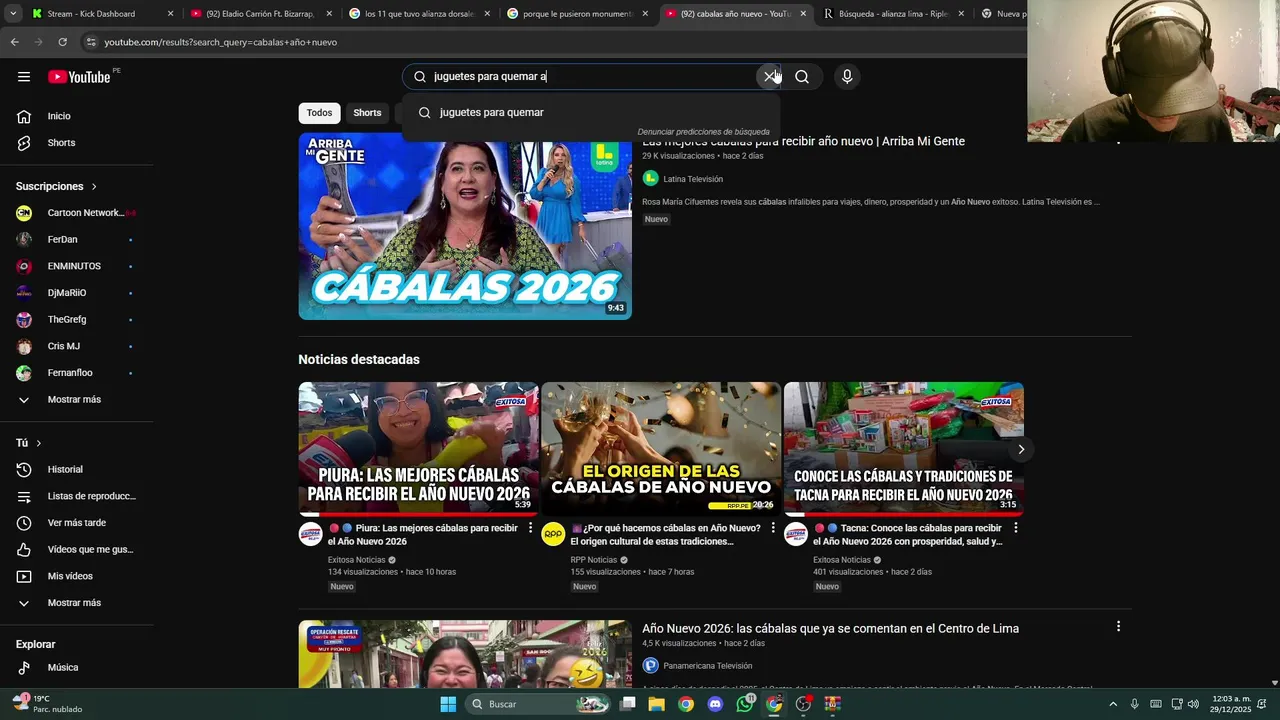The height and width of the screenshot is (720, 1280).
Task: Choose suggestion "juguetes para quemar"
Action: (x=590, y=112)
